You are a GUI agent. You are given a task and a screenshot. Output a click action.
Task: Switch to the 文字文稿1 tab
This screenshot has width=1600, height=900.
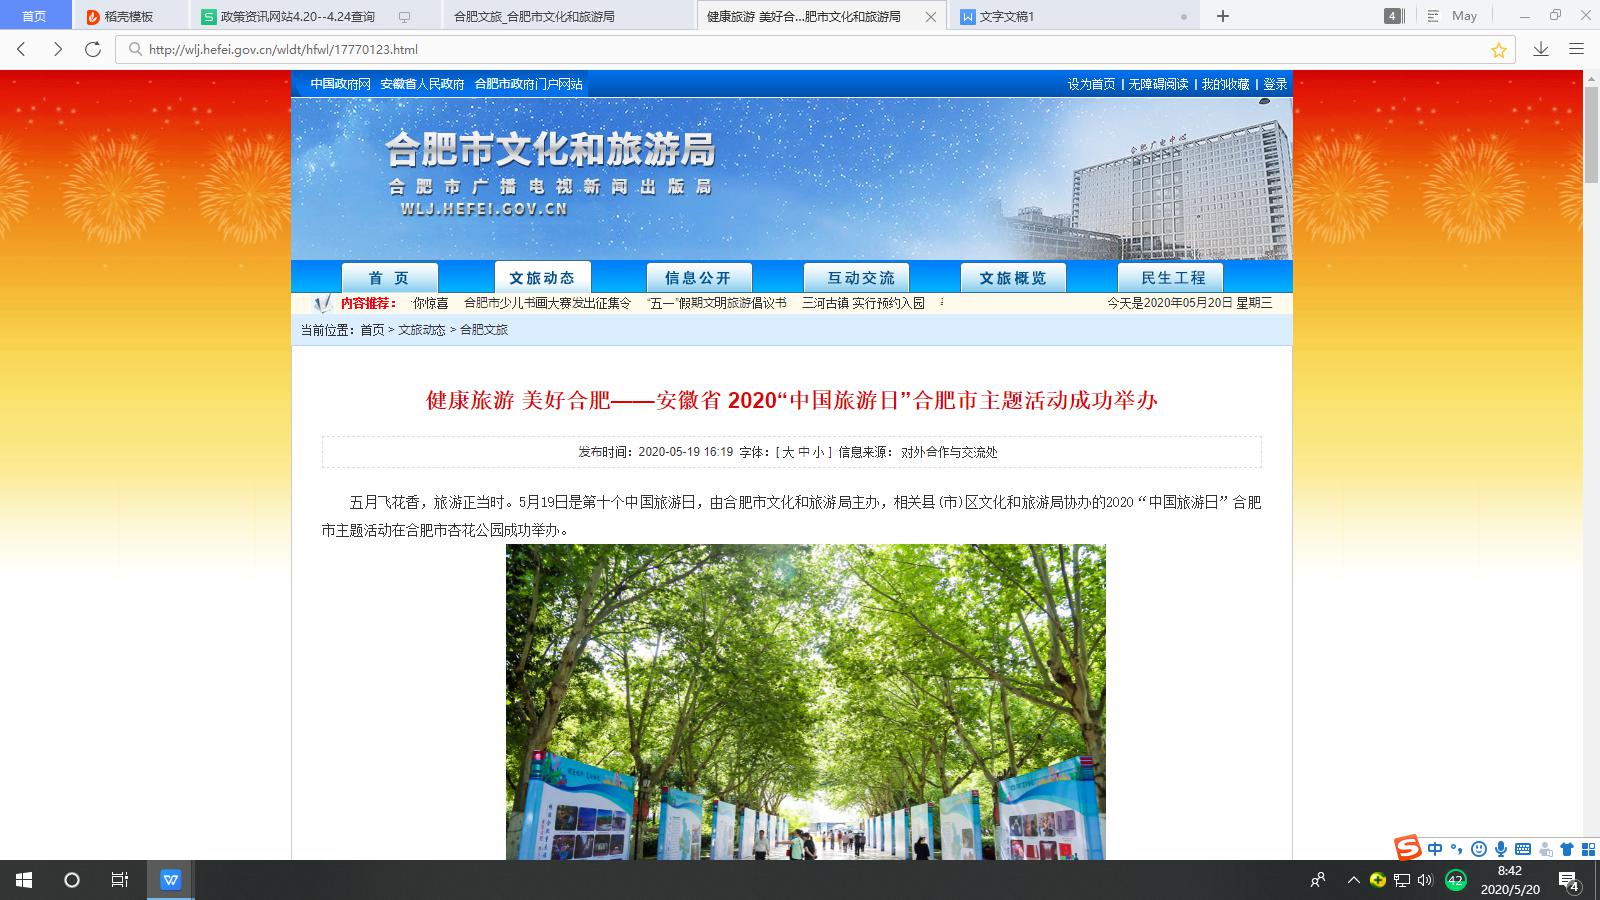tap(1073, 16)
